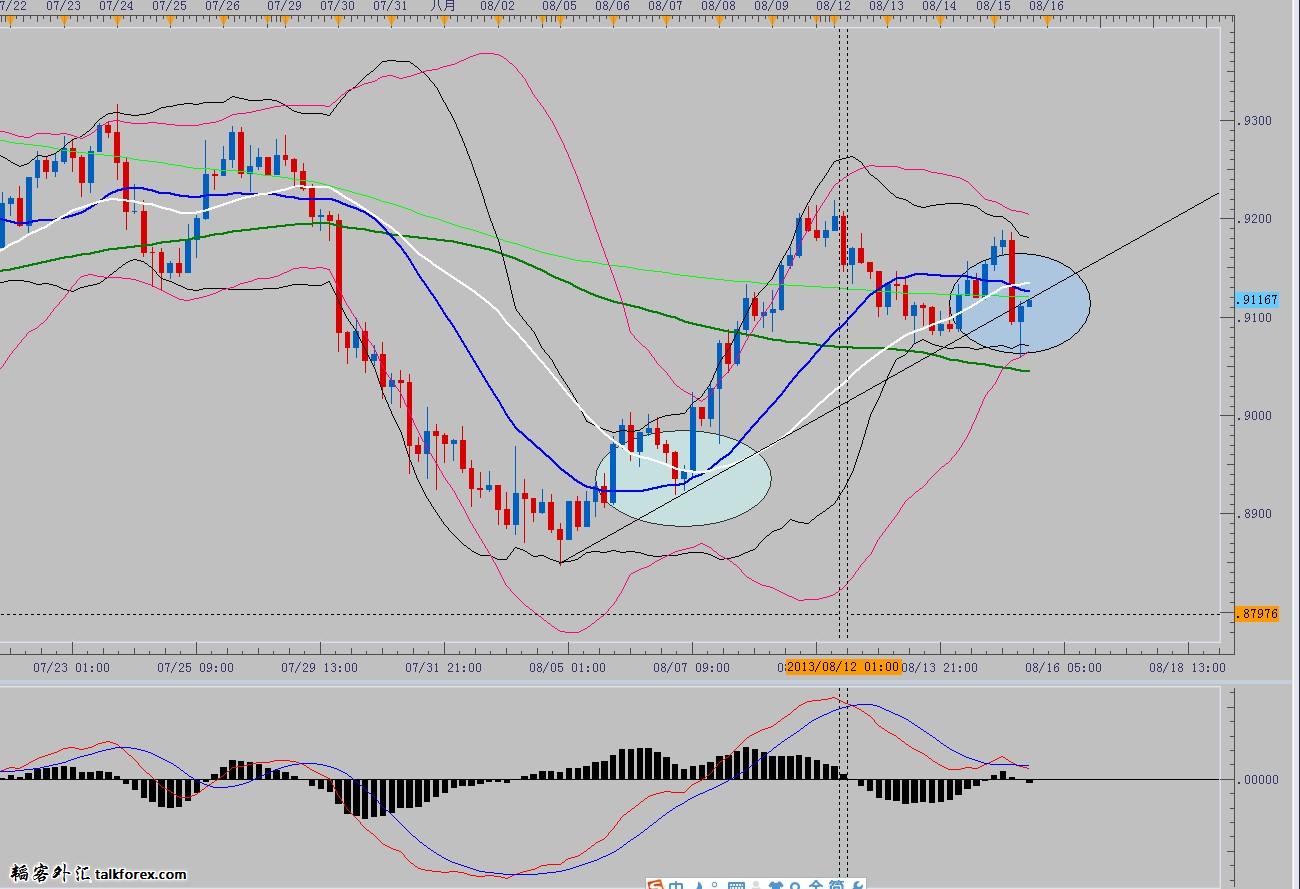The height and width of the screenshot is (889, 1300).
Task: Click the 08/02 marker on the top date ruler
Action: coord(497,6)
